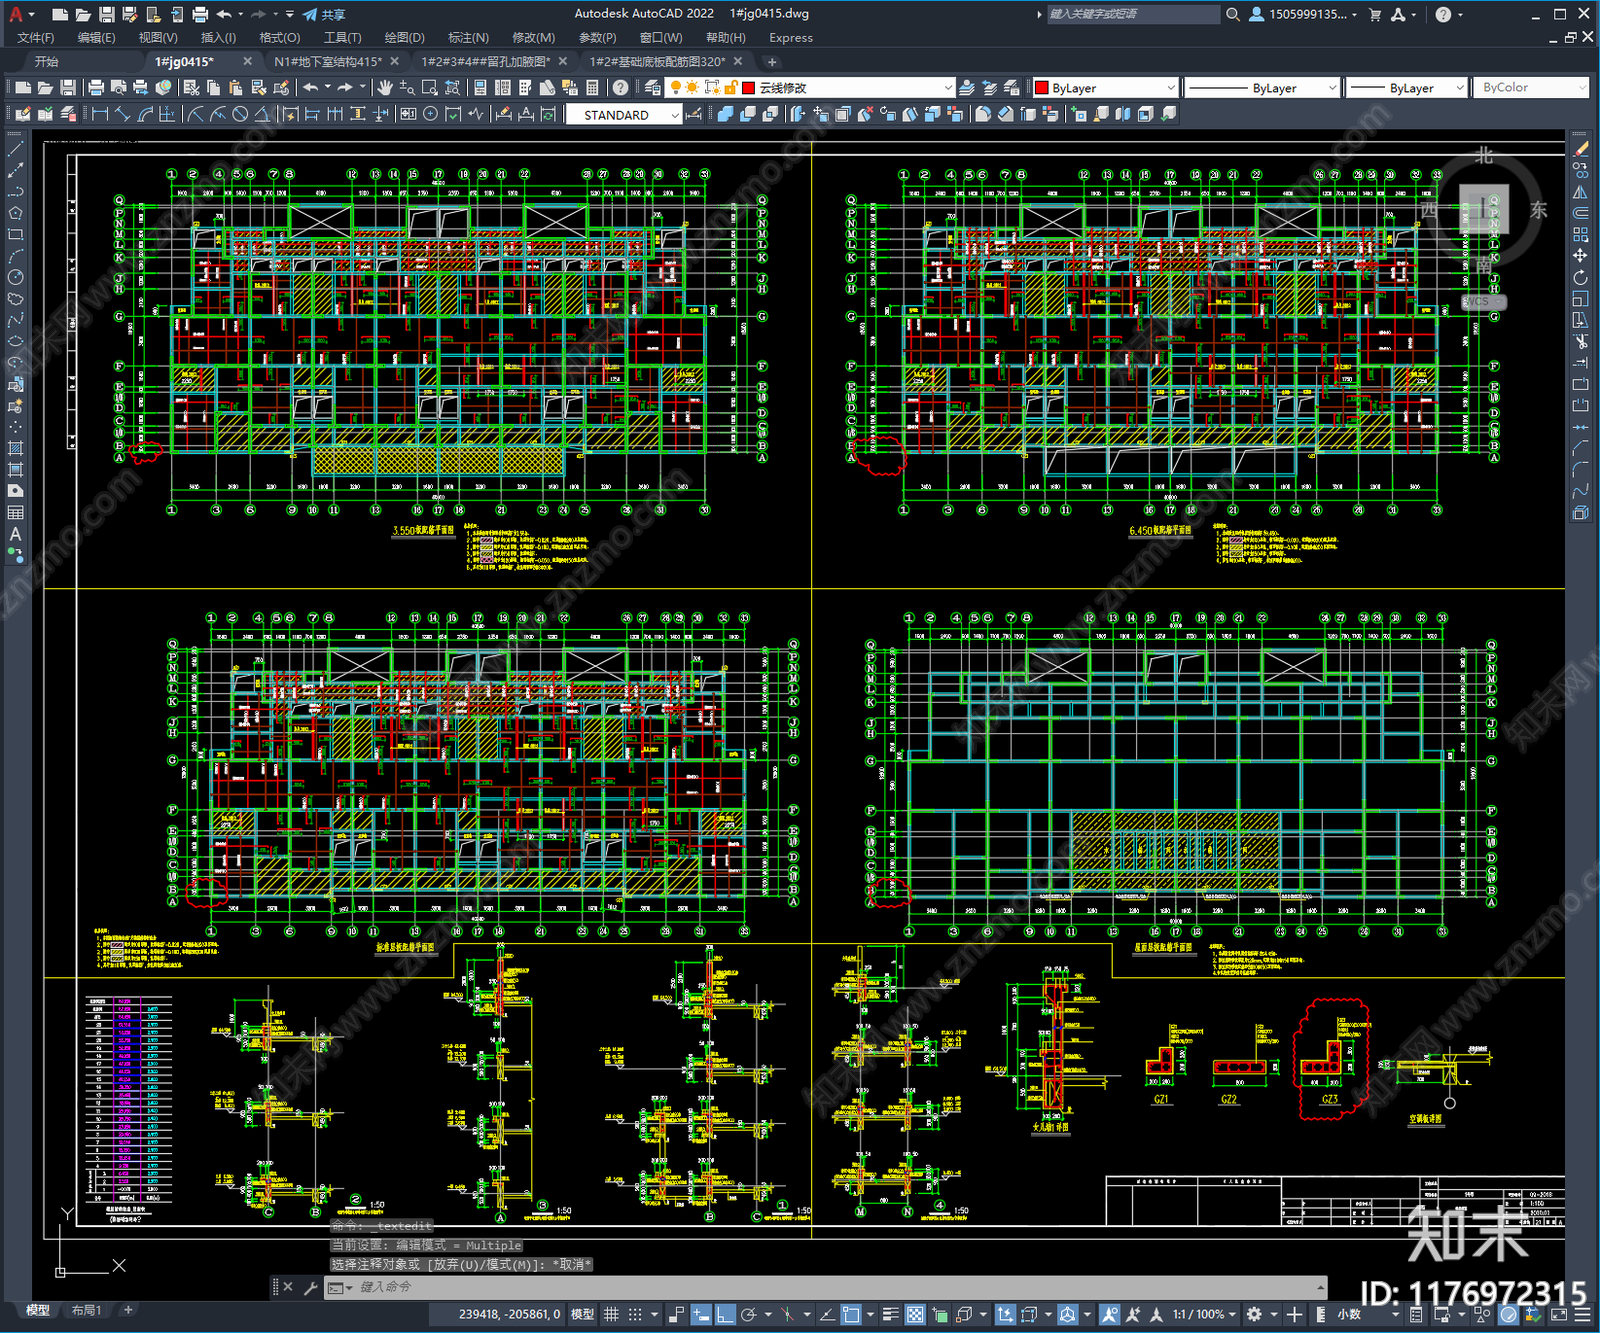Click the Save icon in quick access toolbar
The image size is (1600, 1333).
[x=106, y=14]
